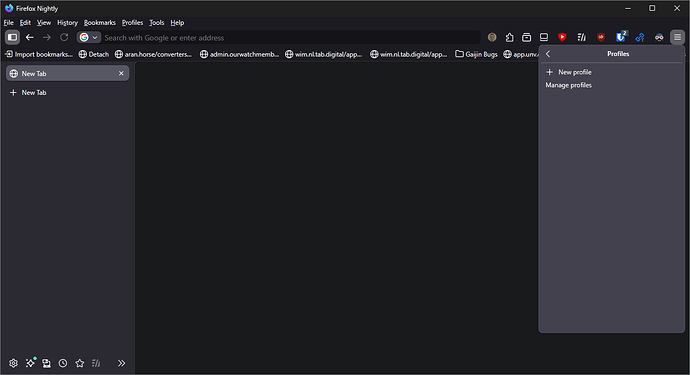Screen dimensions: 690x375
Task: Open the Extensions puzzle piece icon
Action: [x=509, y=37]
